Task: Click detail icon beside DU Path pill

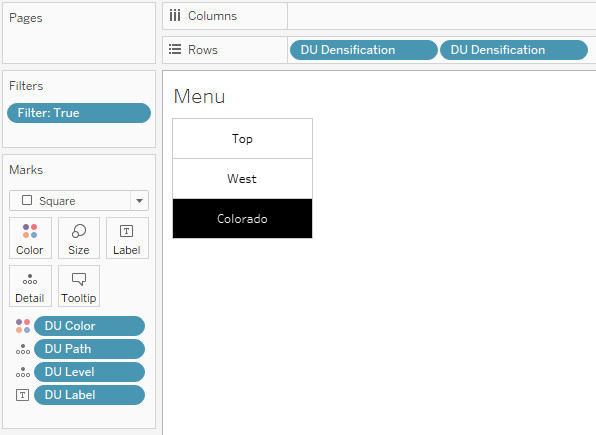Action: pyautogui.click(x=23, y=349)
